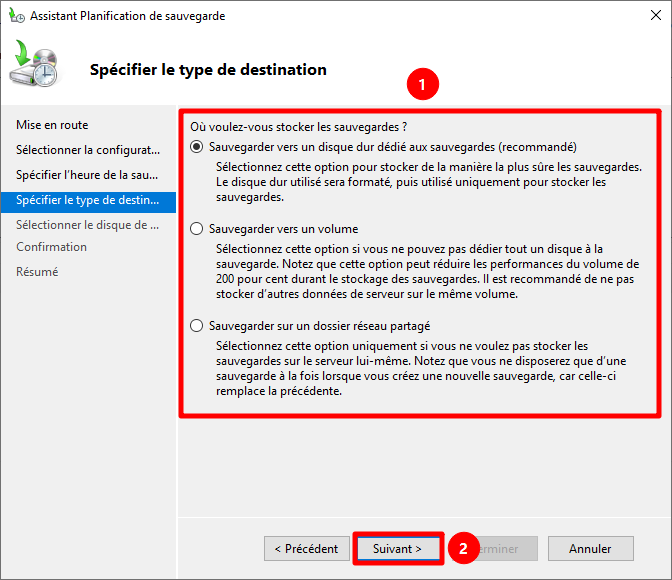
Task: Go to the 'Mise en route' step
Action: click(x=52, y=125)
